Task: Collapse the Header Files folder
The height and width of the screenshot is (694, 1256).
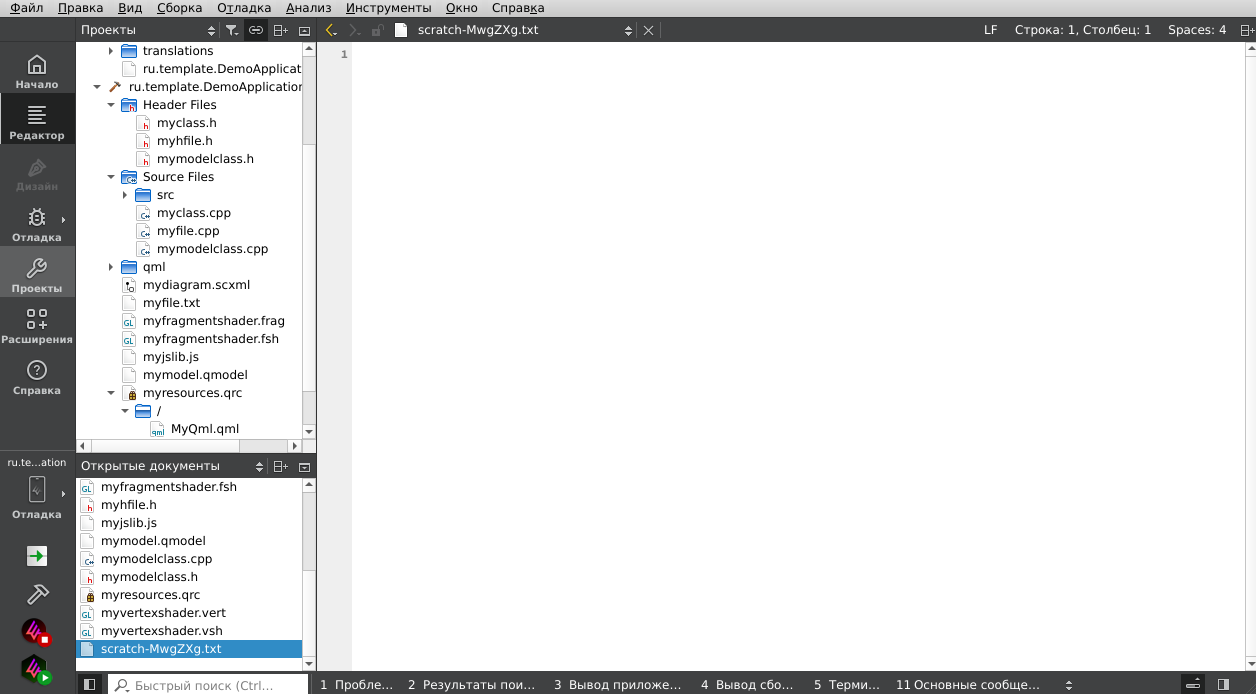Action: [111, 105]
